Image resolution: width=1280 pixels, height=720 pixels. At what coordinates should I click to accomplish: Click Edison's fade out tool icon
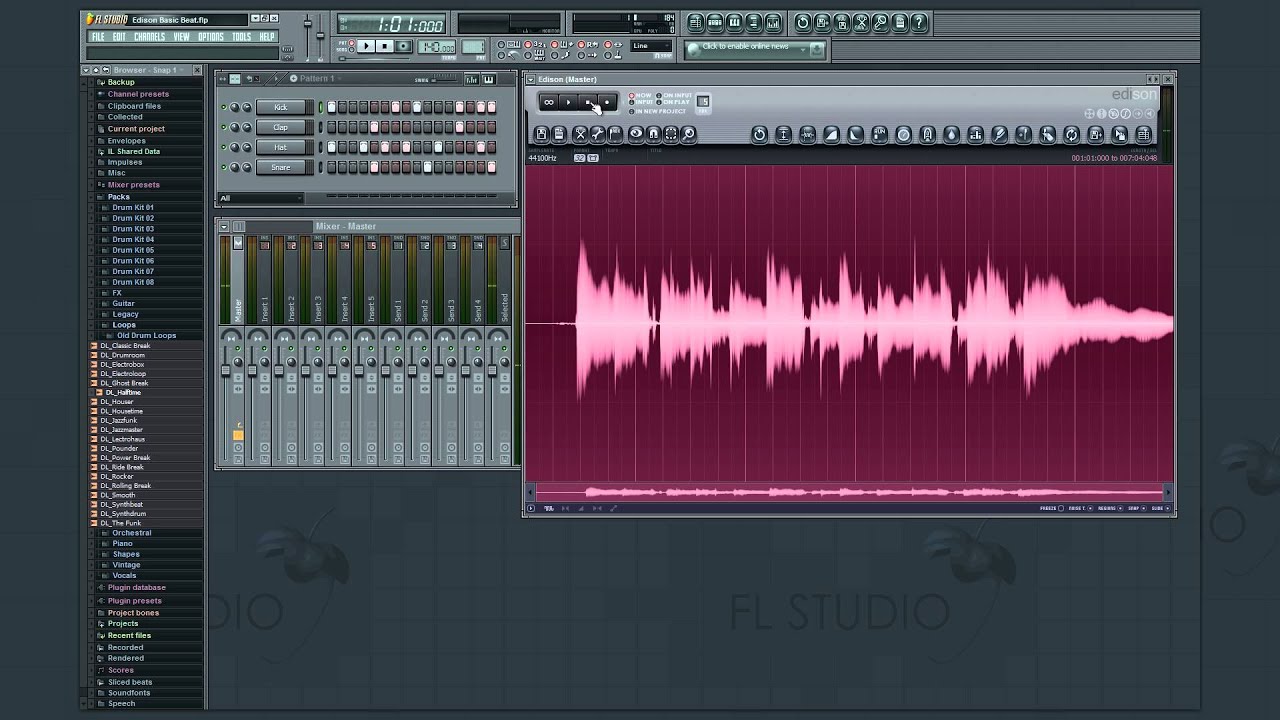point(855,134)
